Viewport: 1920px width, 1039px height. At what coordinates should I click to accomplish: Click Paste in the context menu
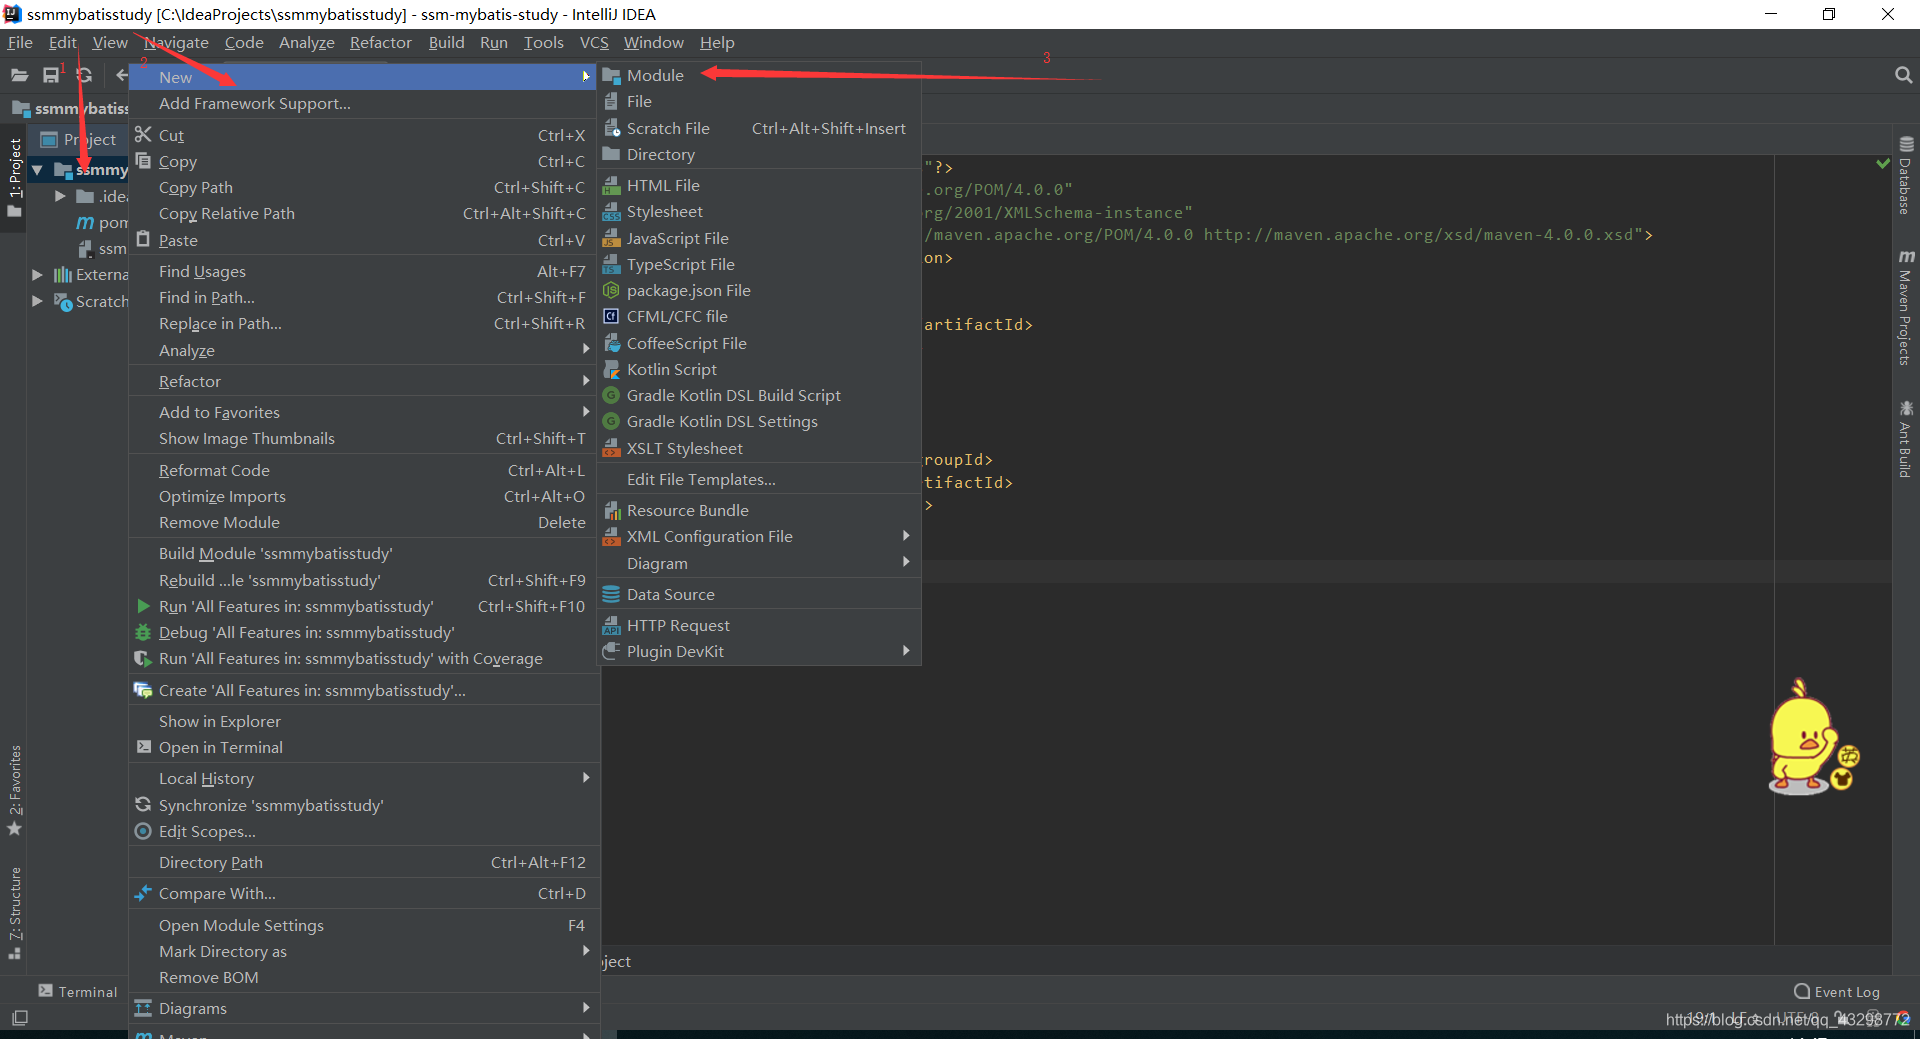[x=364, y=241]
